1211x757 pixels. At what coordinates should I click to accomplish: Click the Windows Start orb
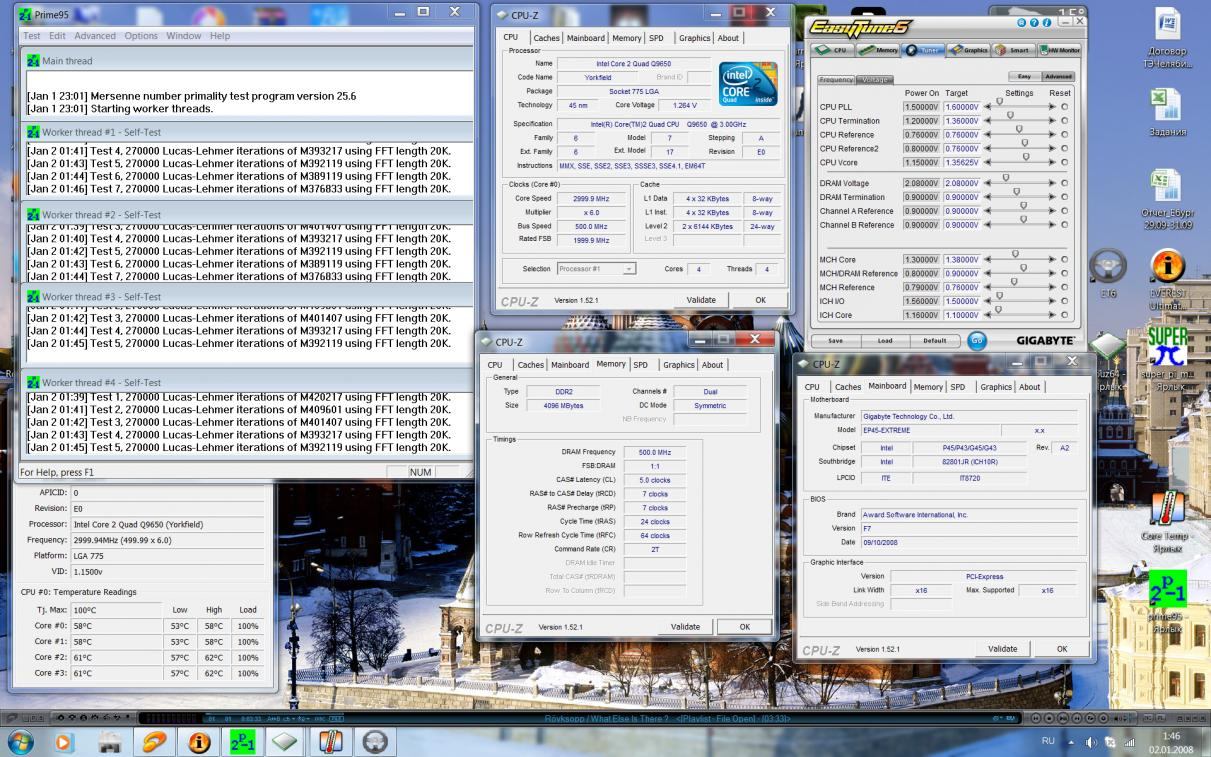click(21, 742)
